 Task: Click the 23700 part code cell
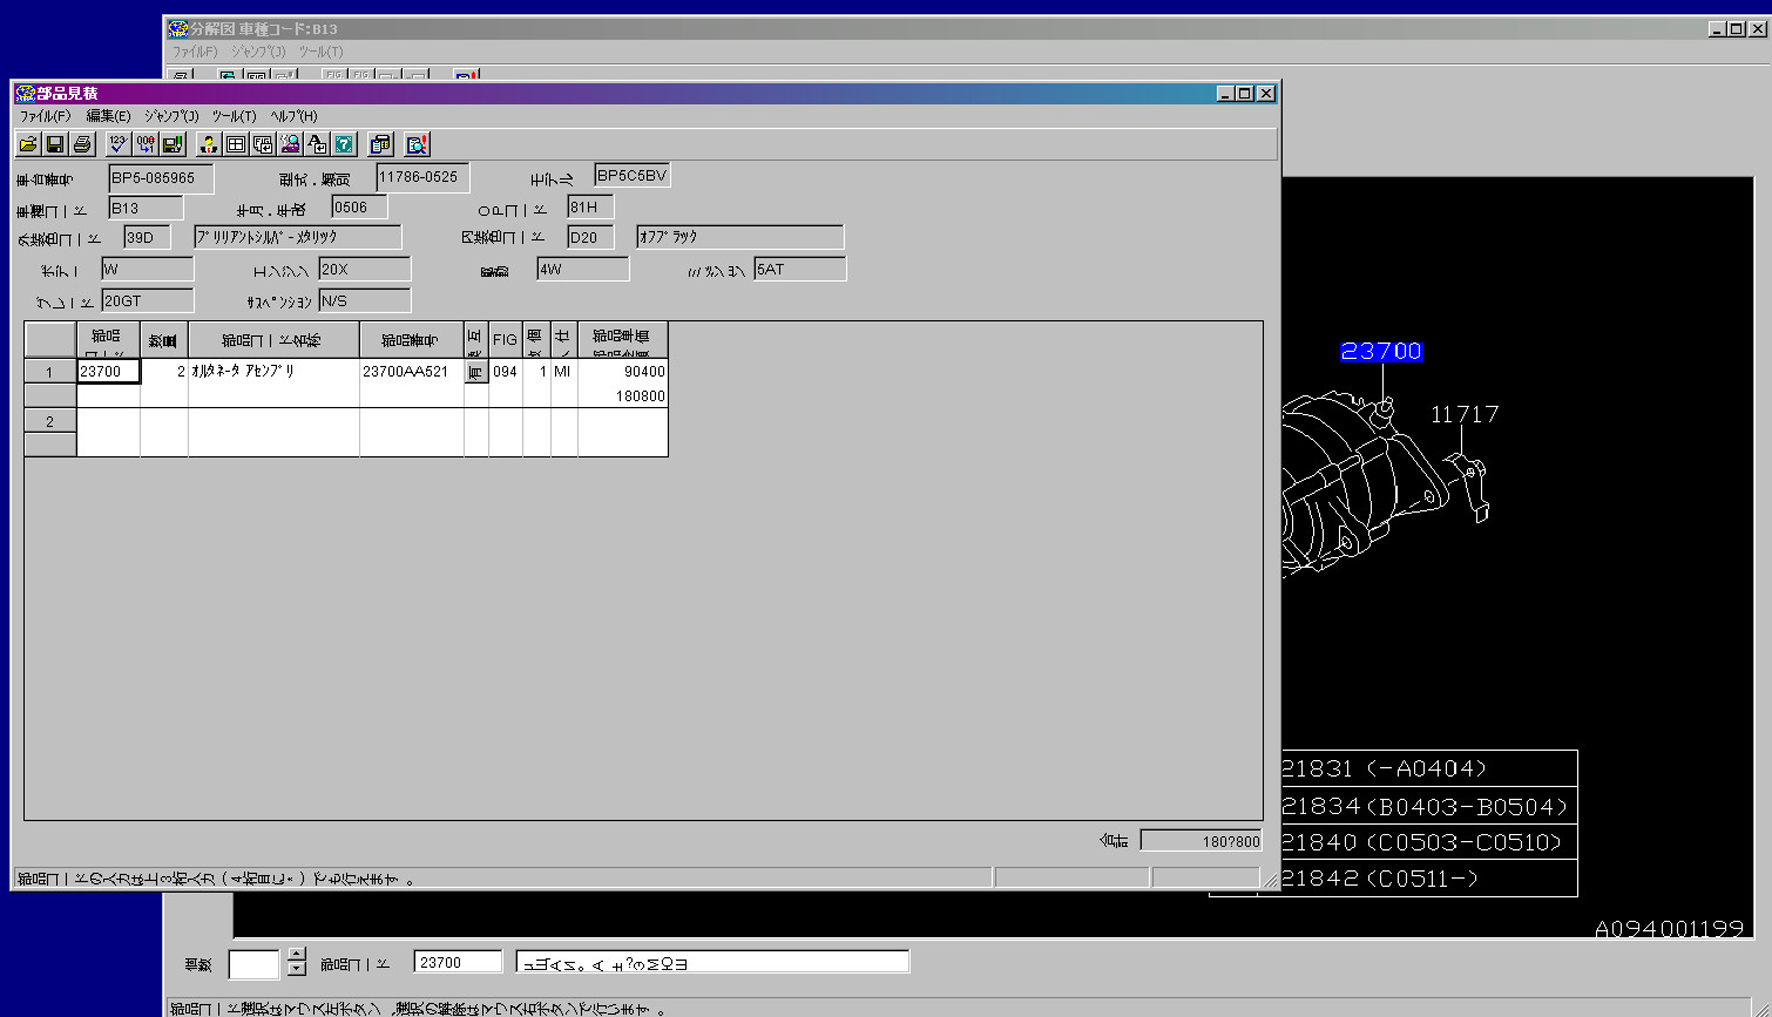[x=108, y=372]
